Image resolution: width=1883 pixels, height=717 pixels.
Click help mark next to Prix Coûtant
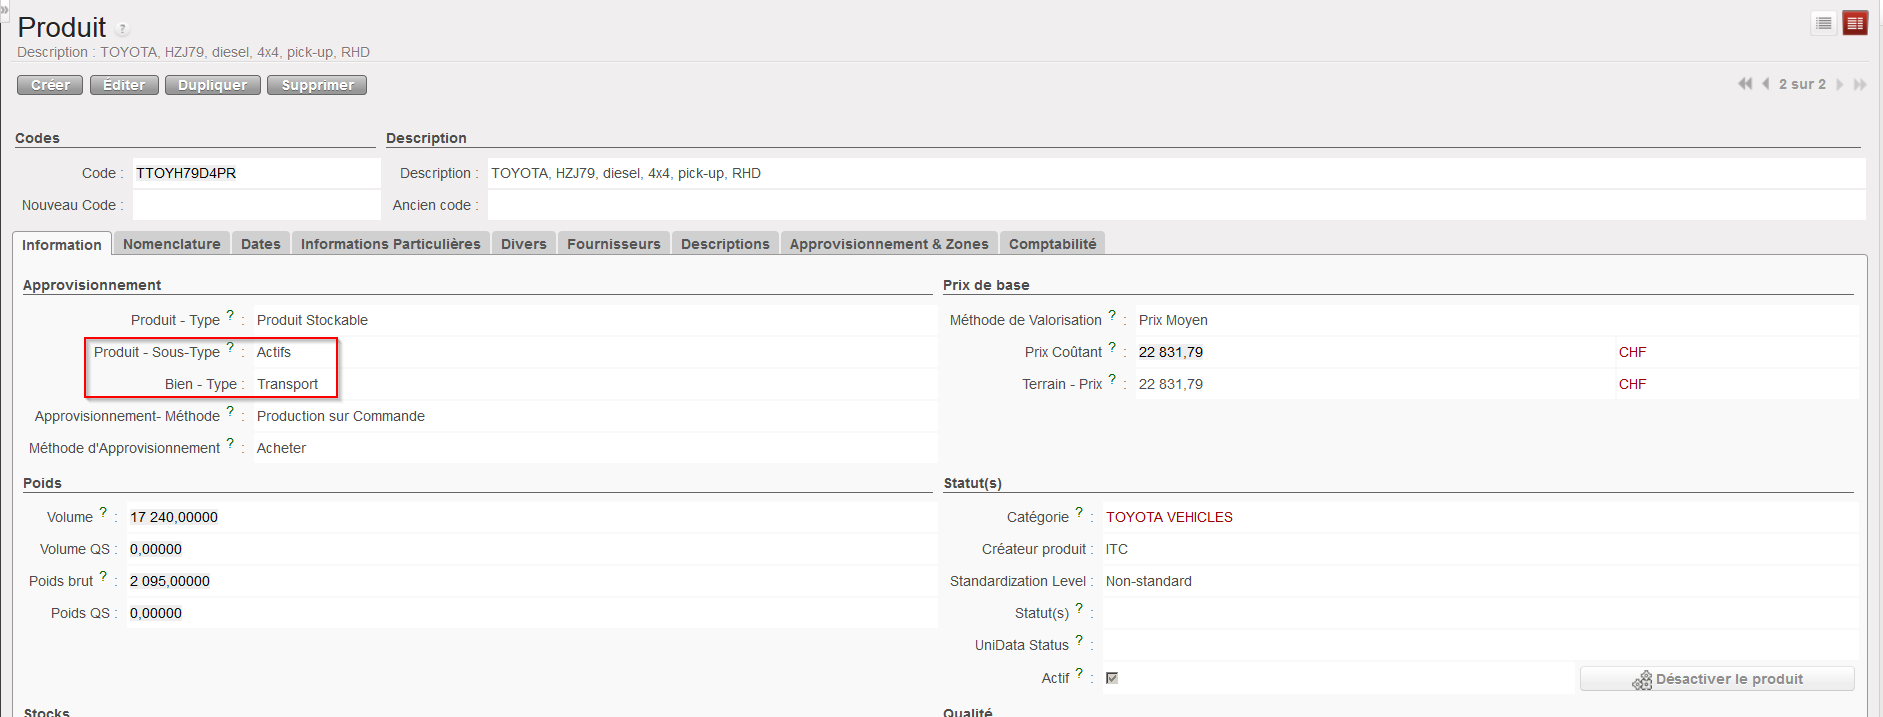(1112, 347)
